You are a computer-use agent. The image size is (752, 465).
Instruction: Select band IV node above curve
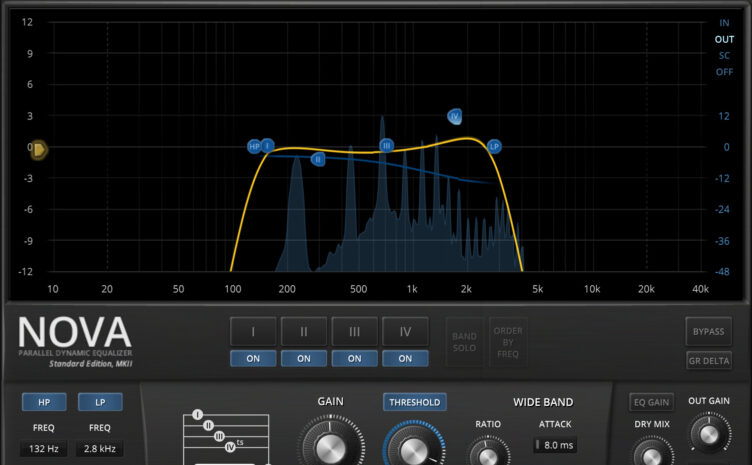click(455, 116)
